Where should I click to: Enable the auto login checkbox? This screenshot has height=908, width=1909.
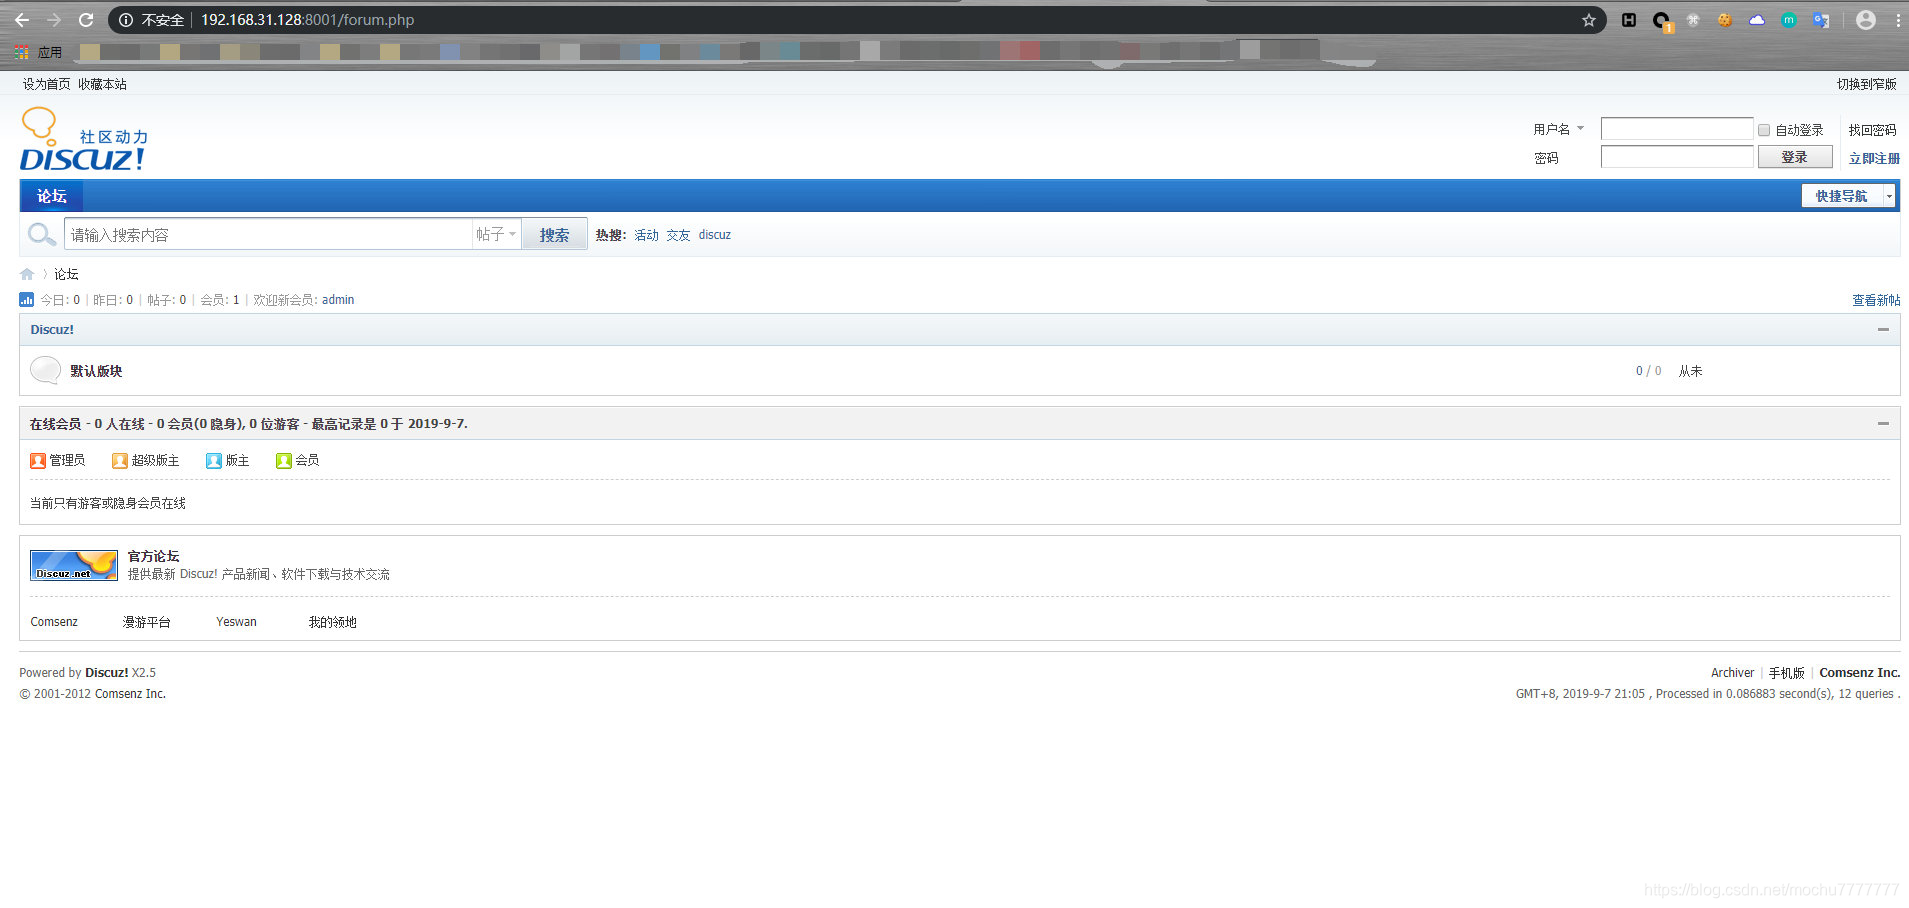tap(1764, 130)
